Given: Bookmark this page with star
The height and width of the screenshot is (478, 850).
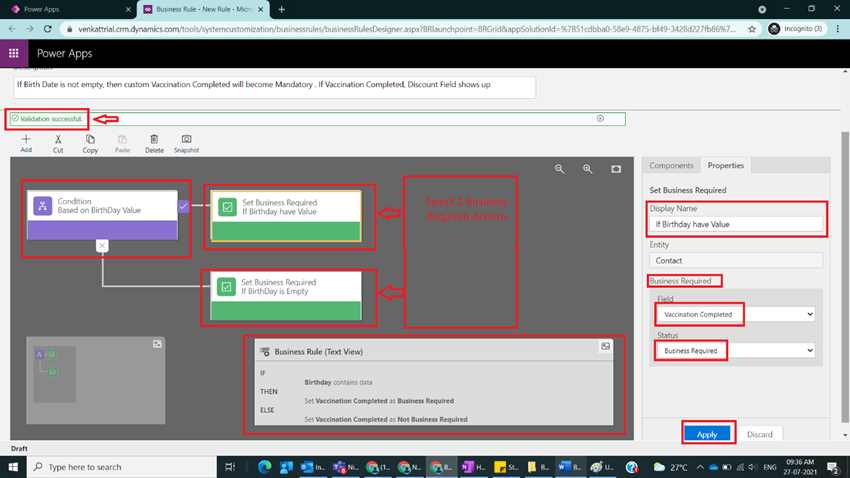Looking at the screenshot, I should coord(751,29).
